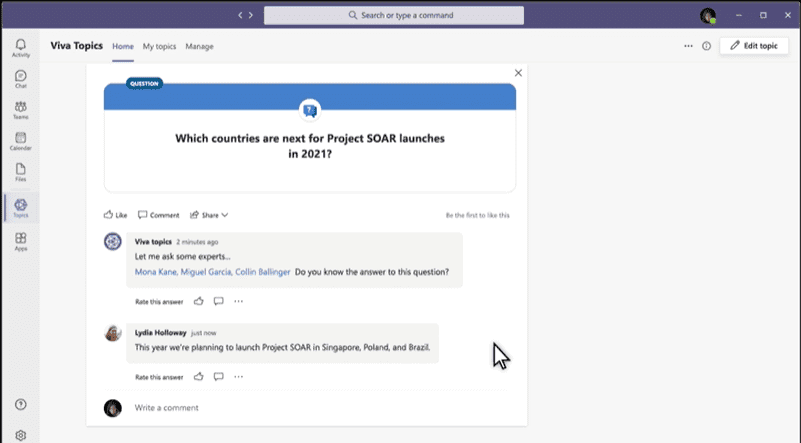The image size is (801, 443).
Task: Open Files in the sidebar
Action: pyautogui.click(x=20, y=172)
